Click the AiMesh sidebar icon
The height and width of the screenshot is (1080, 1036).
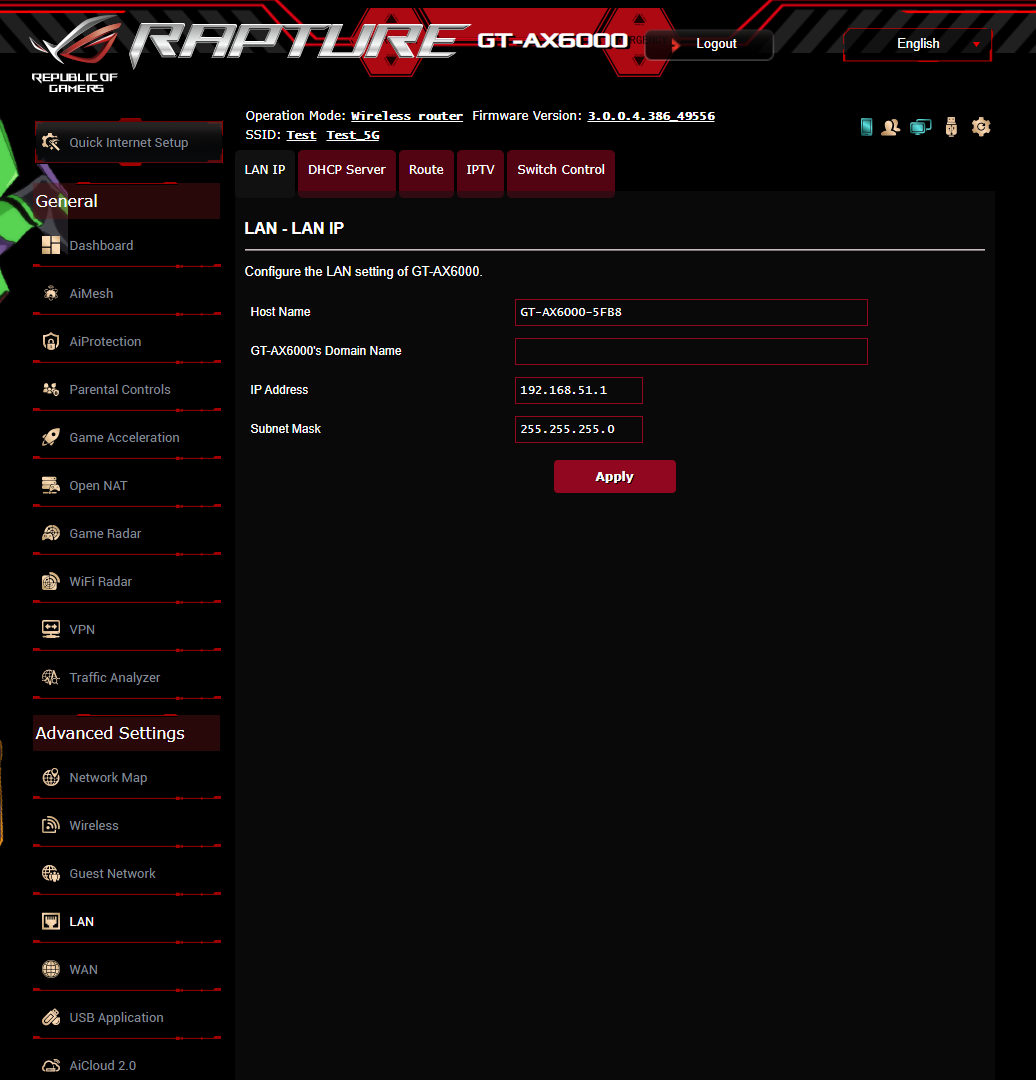point(51,293)
